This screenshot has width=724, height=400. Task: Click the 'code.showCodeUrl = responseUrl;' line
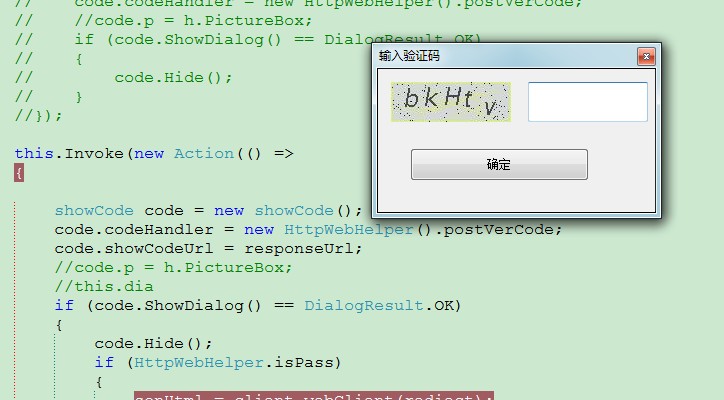coord(208,248)
